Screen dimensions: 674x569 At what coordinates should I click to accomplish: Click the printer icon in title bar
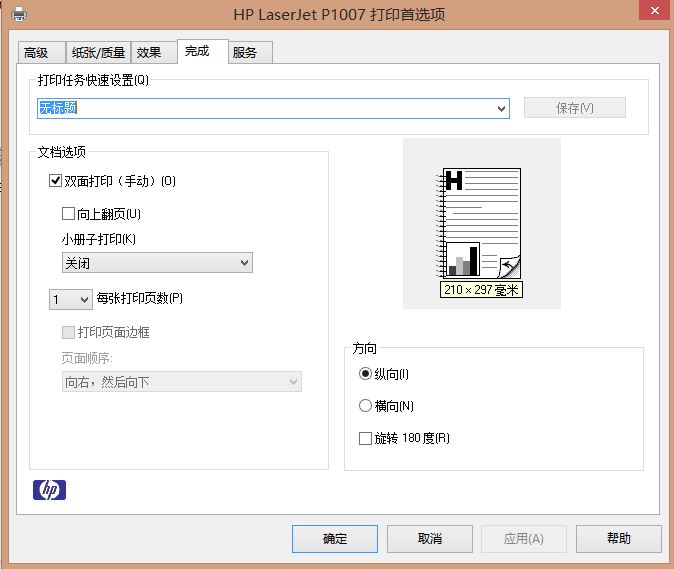pyautogui.click(x=18, y=14)
